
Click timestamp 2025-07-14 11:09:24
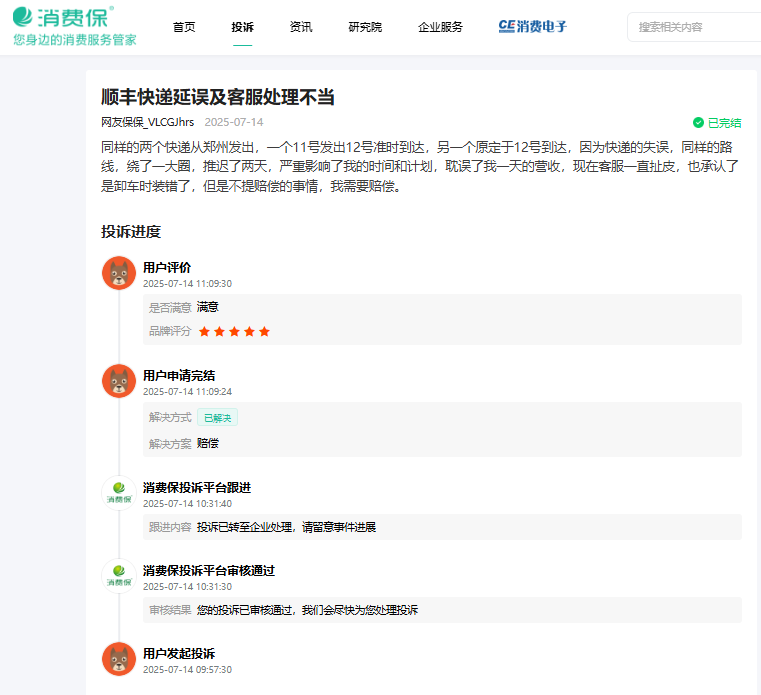coord(187,392)
